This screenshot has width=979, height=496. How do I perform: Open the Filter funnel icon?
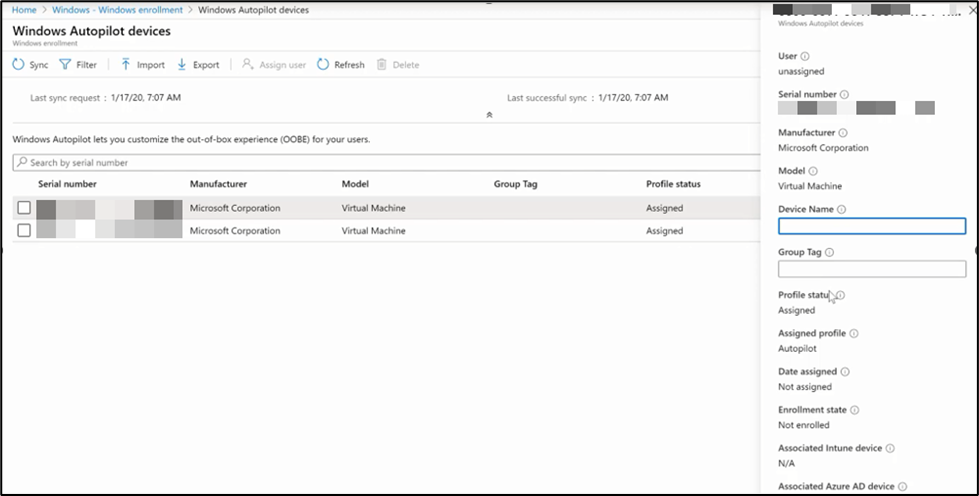coord(65,64)
